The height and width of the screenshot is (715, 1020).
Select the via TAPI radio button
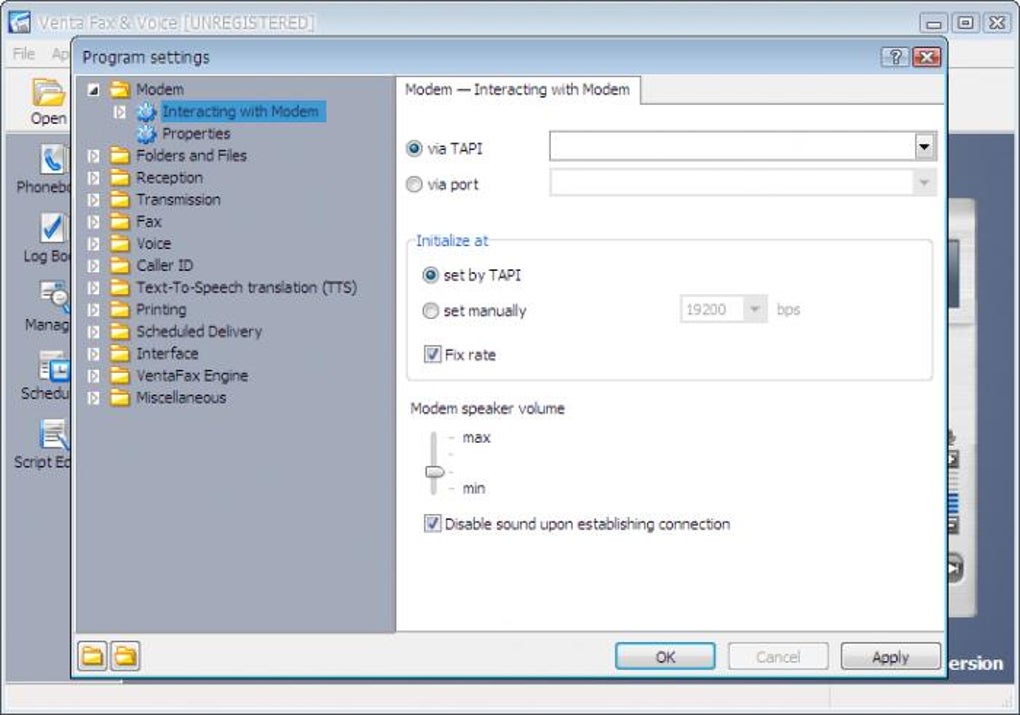414,148
